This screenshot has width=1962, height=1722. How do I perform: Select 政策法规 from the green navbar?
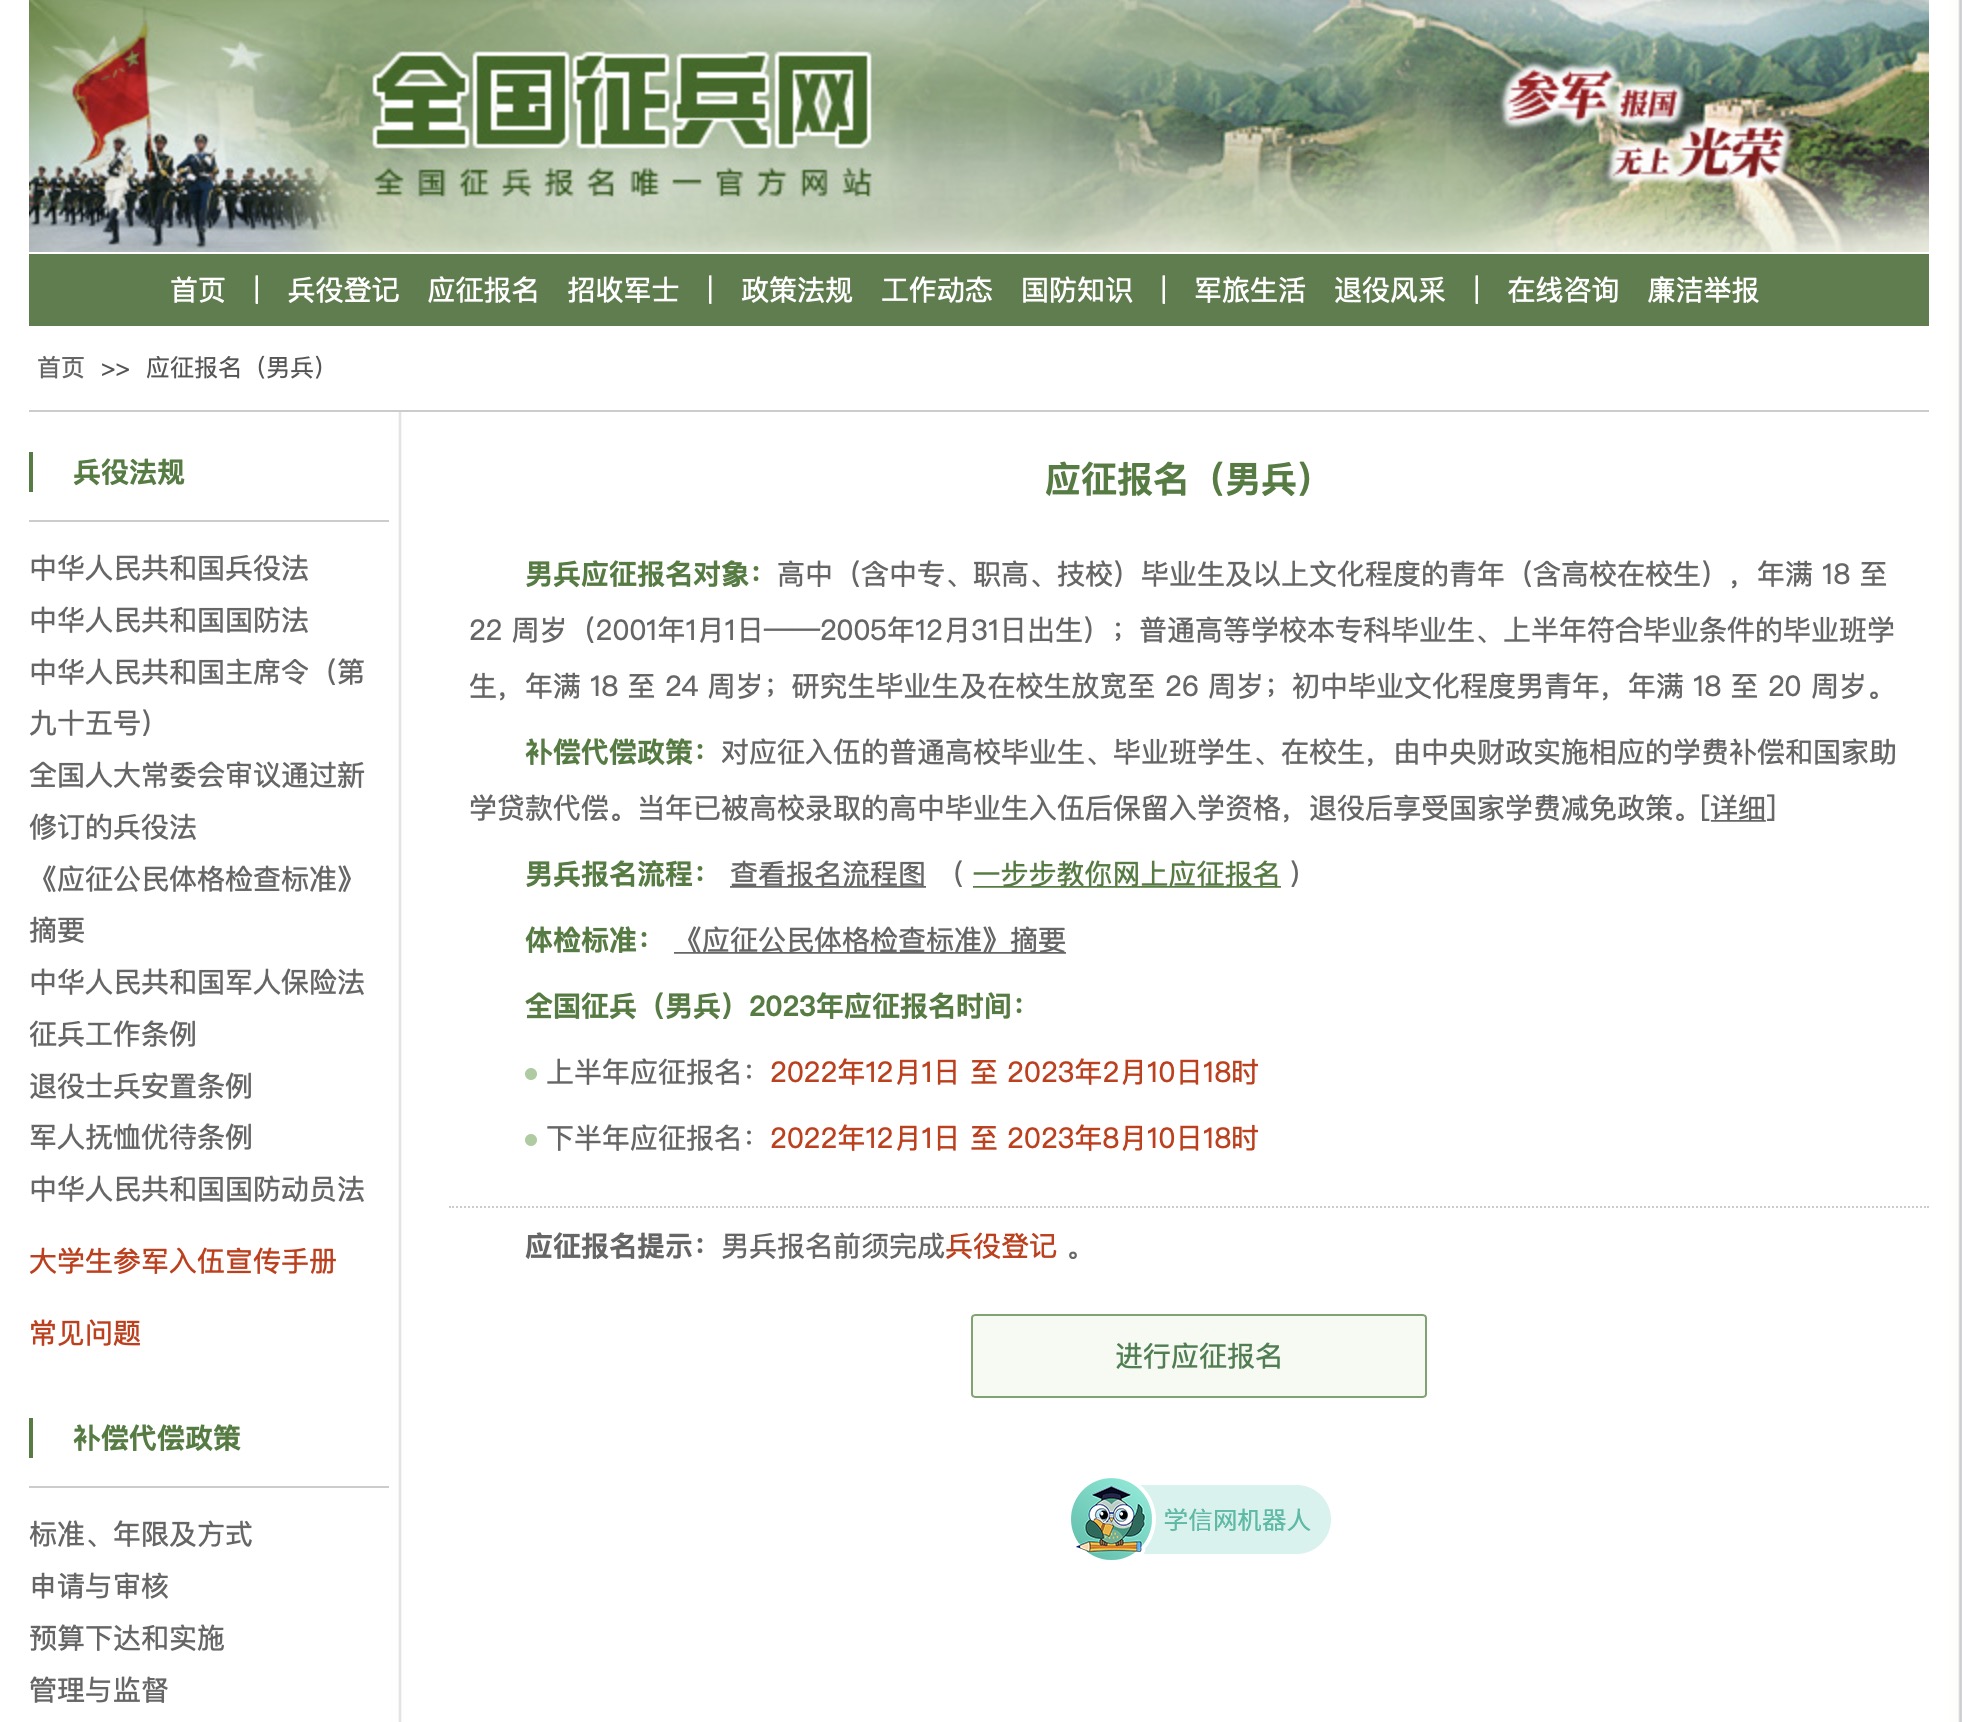tap(796, 290)
